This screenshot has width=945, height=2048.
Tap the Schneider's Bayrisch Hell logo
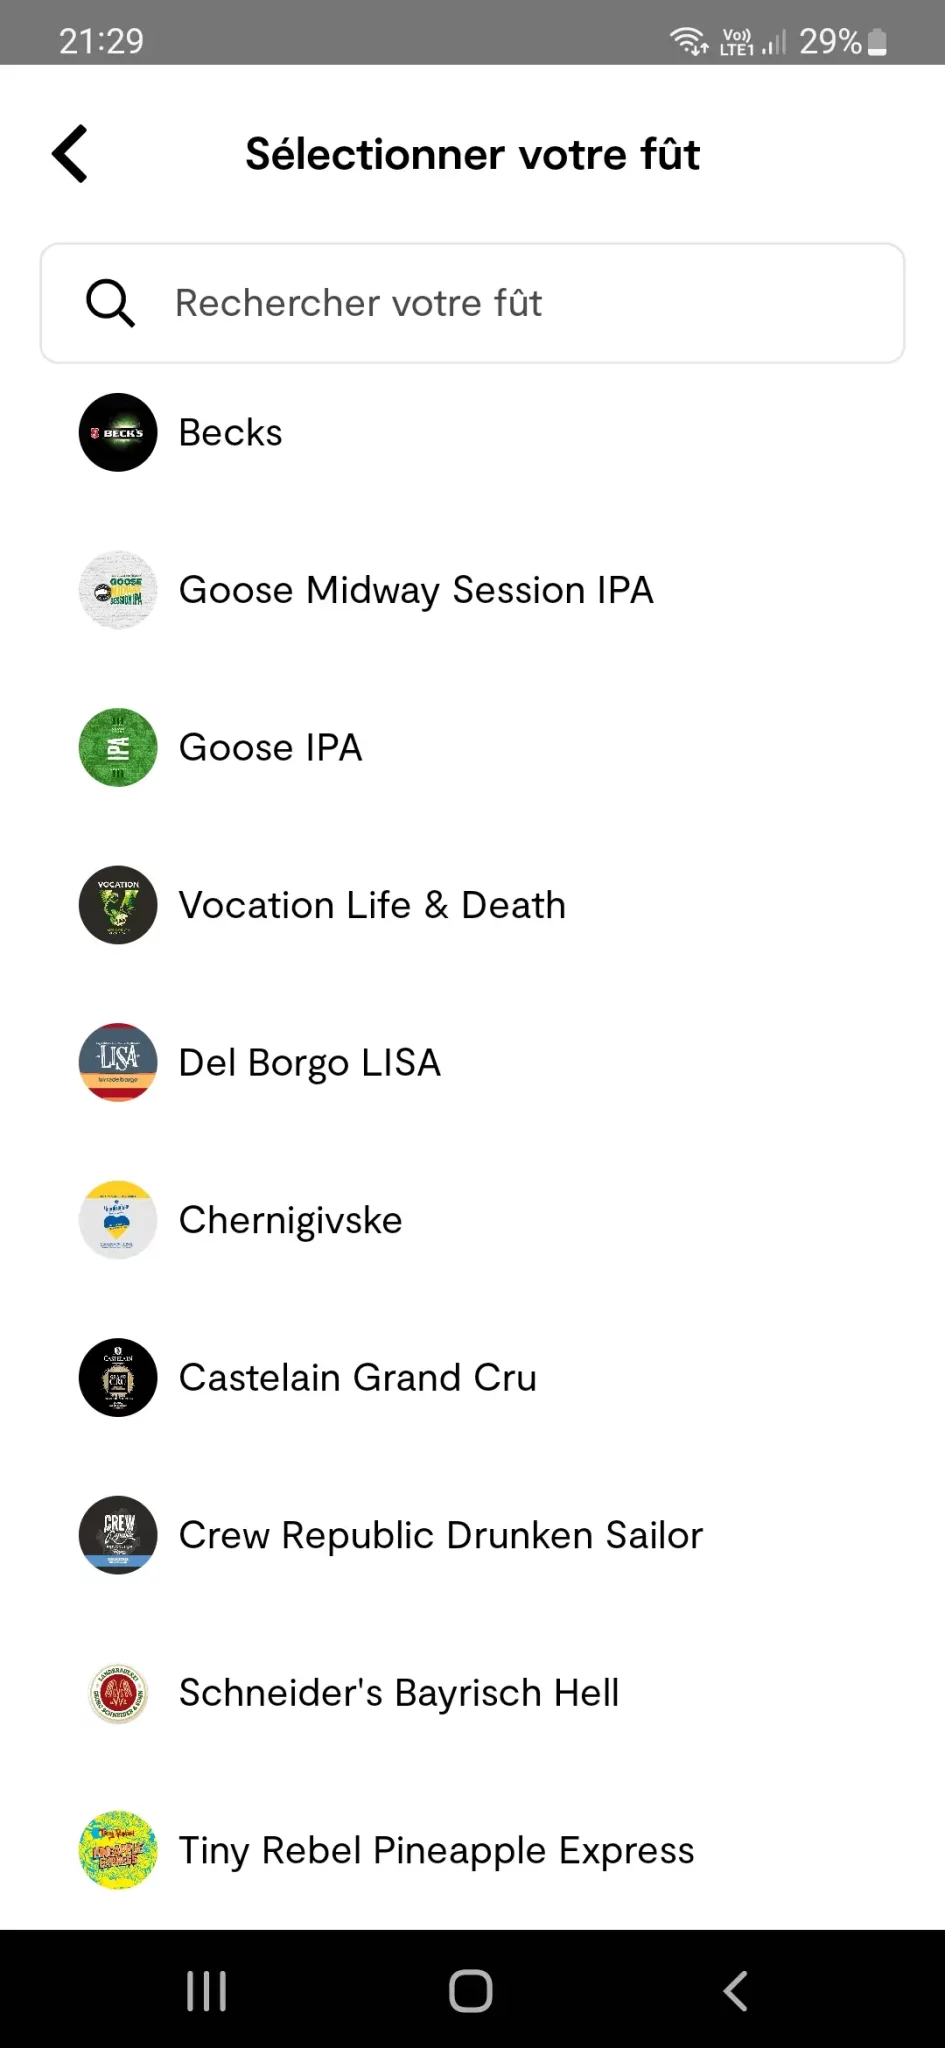118,1693
